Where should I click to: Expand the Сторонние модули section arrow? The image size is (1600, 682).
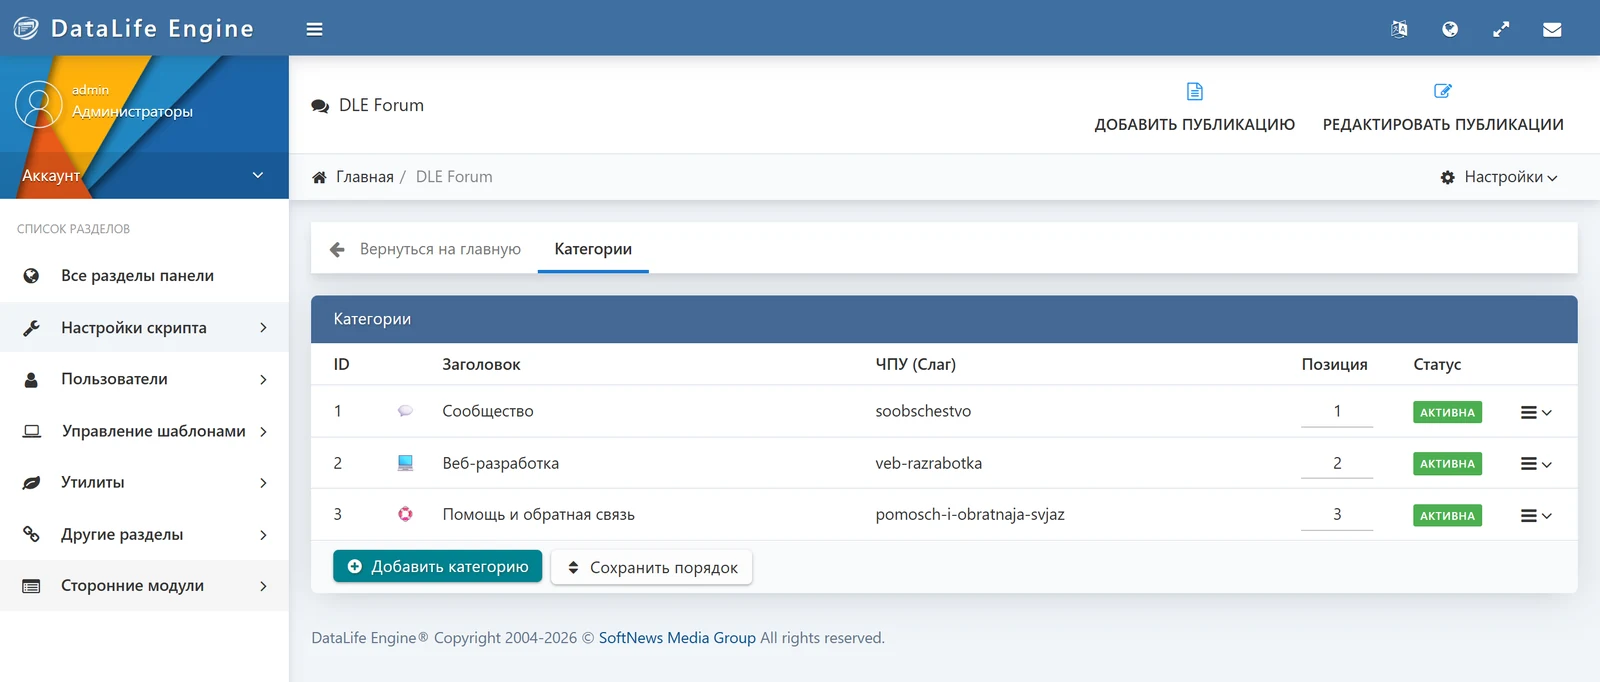tap(263, 586)
